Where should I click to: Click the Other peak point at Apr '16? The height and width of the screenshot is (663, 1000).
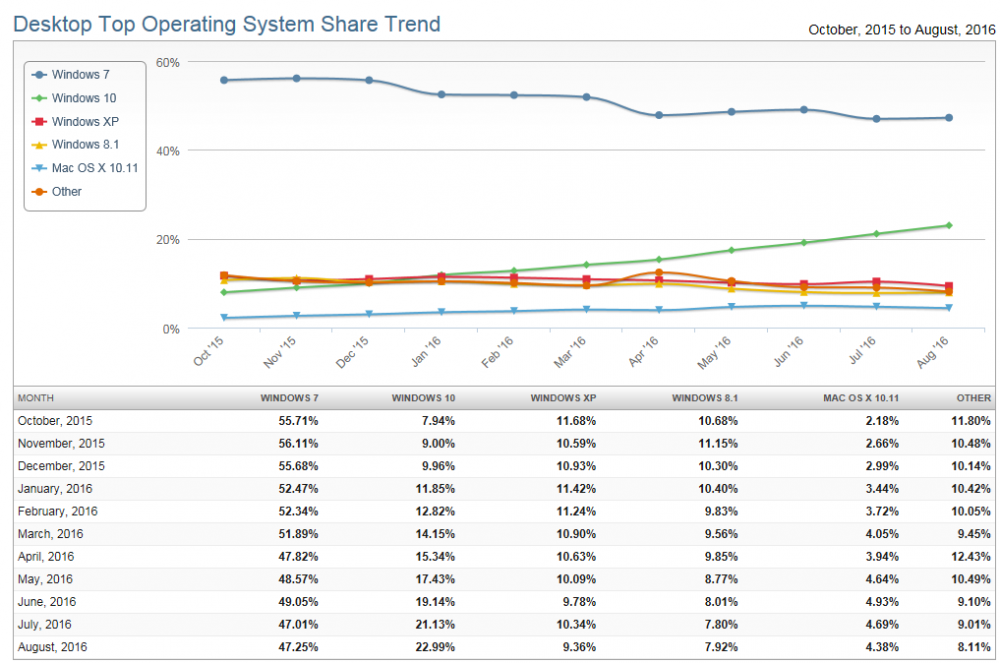coord(659,272)
